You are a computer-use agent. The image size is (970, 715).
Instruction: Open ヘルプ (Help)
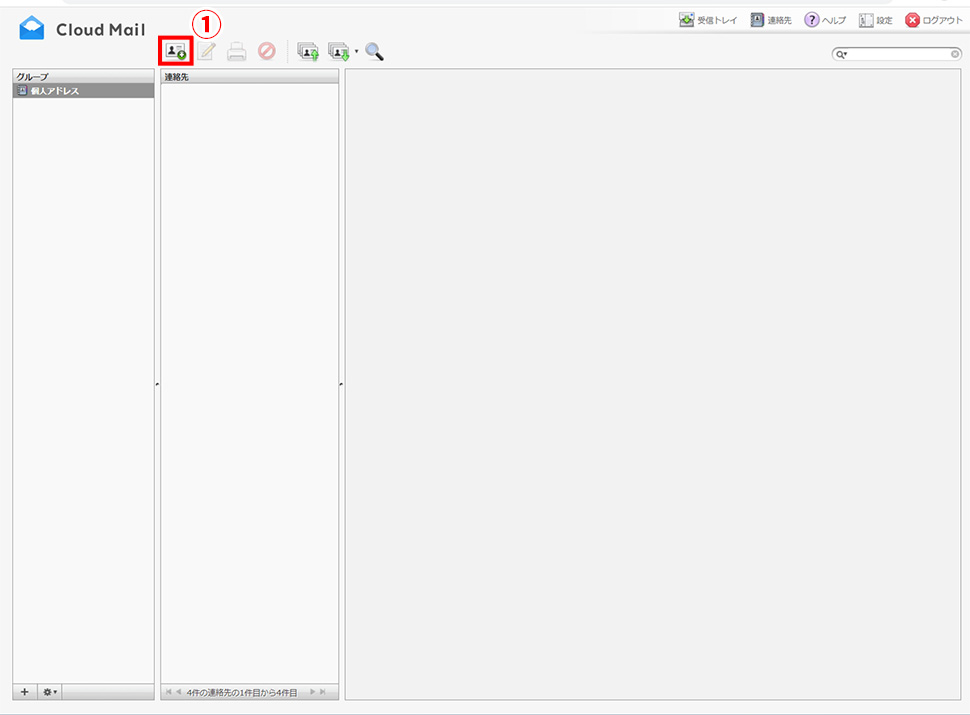coord(825,20)
